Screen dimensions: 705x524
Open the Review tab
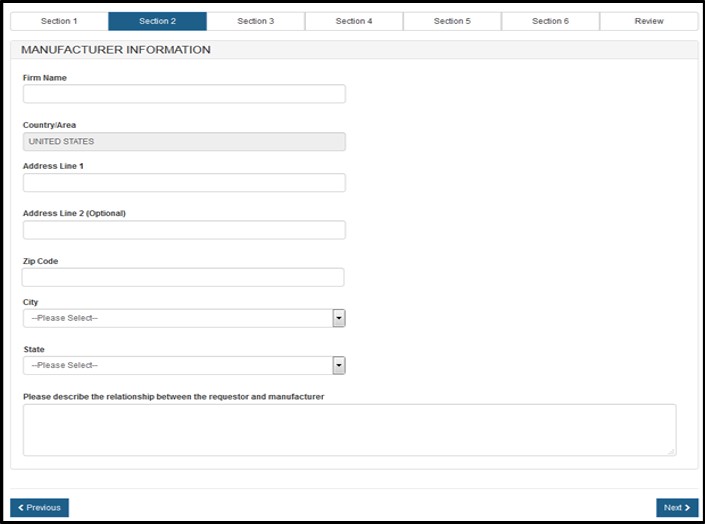coord(649,21)
